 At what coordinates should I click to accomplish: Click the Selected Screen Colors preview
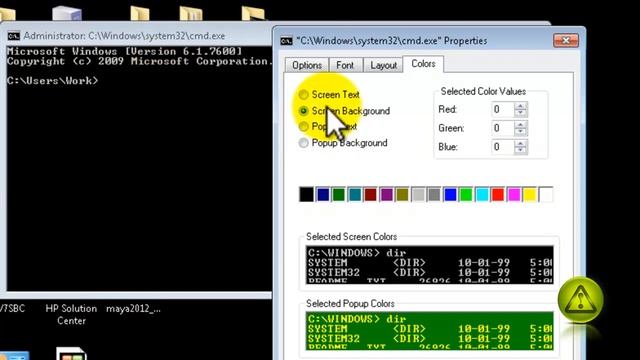(x=429, y=264)
